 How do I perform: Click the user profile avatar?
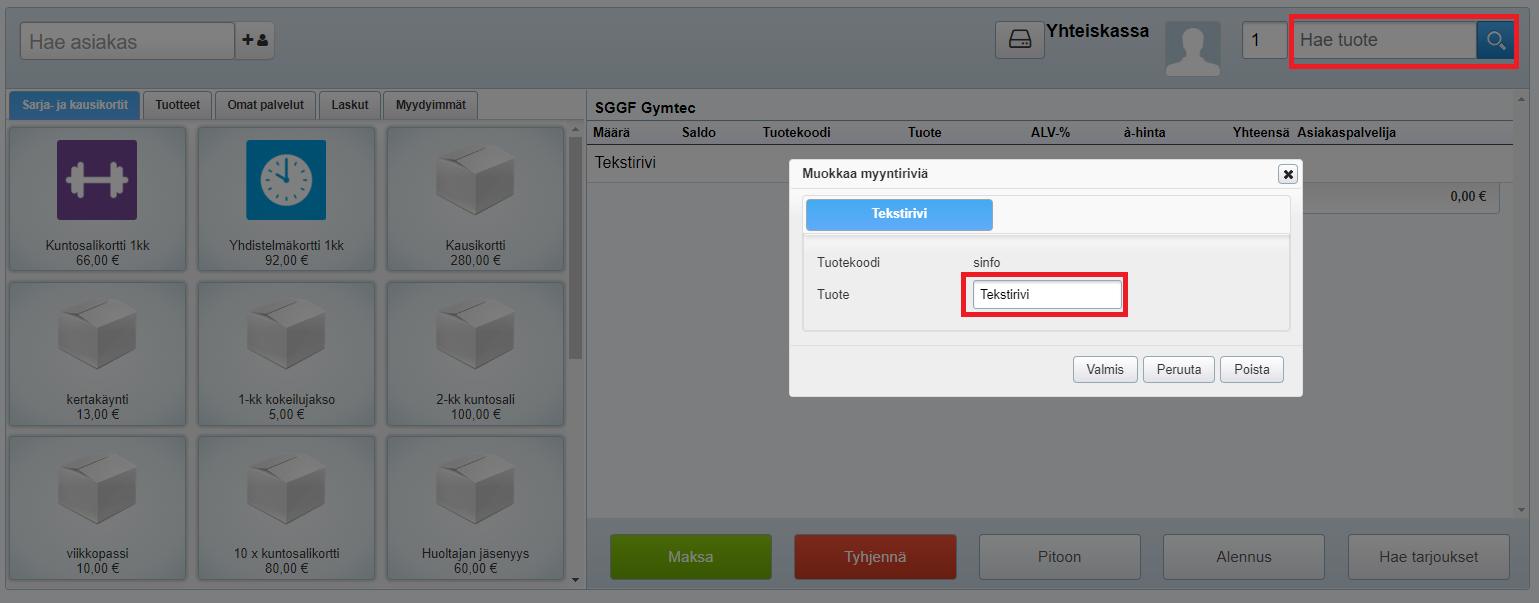pos(1192,48)
